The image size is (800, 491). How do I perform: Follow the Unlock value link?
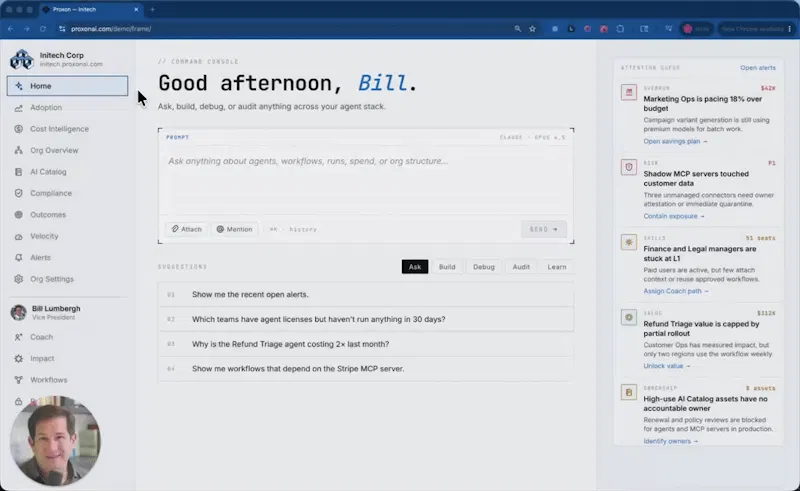(x=667, y=366)
